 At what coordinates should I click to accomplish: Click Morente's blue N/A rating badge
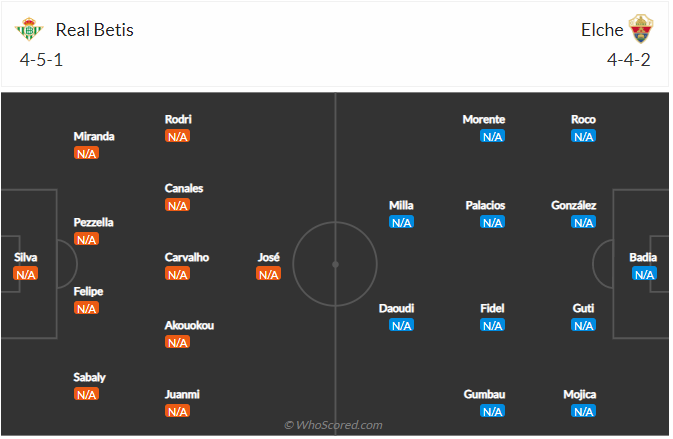point(492,137)
